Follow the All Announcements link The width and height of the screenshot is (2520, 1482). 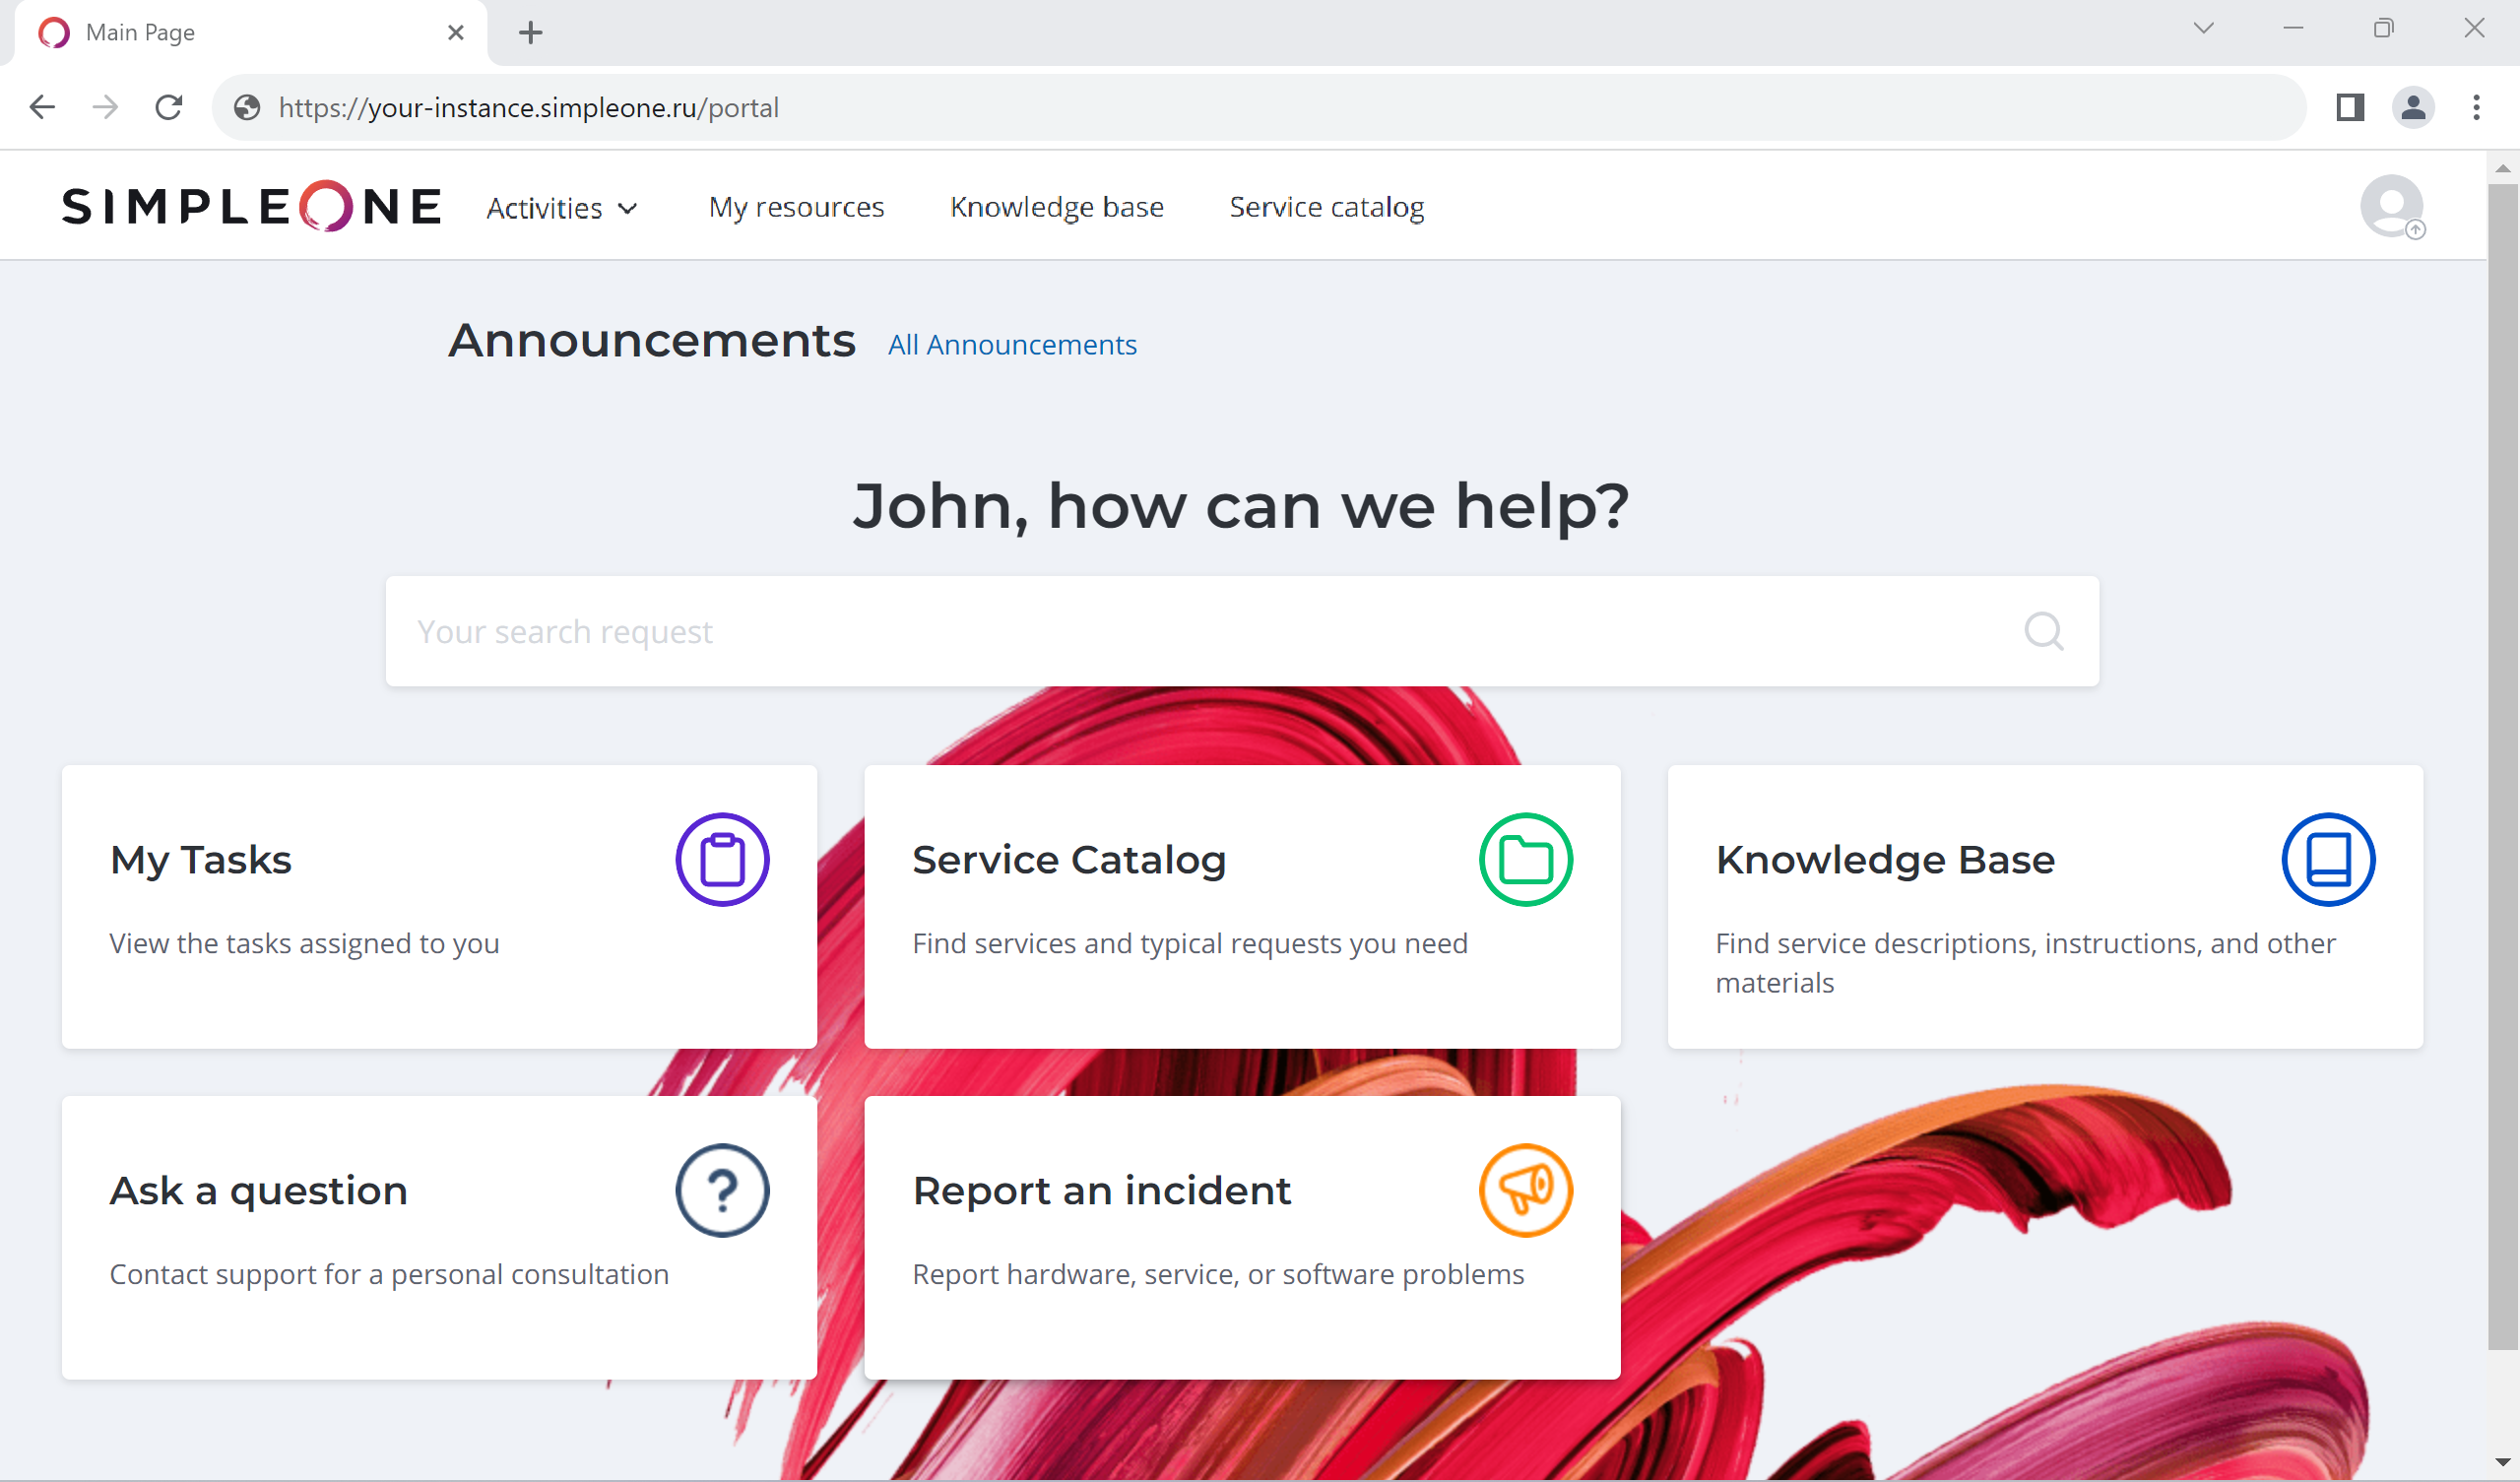pyautogui.click(x=1012, y=345)
